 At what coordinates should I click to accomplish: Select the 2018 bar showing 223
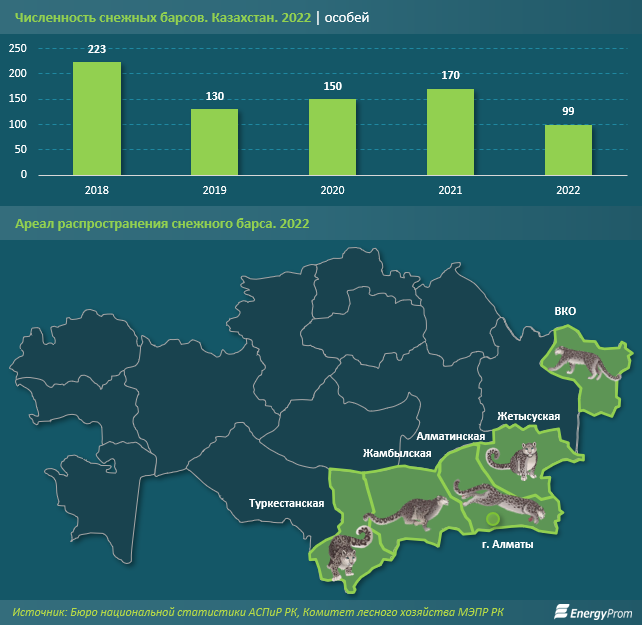(97, 119)
